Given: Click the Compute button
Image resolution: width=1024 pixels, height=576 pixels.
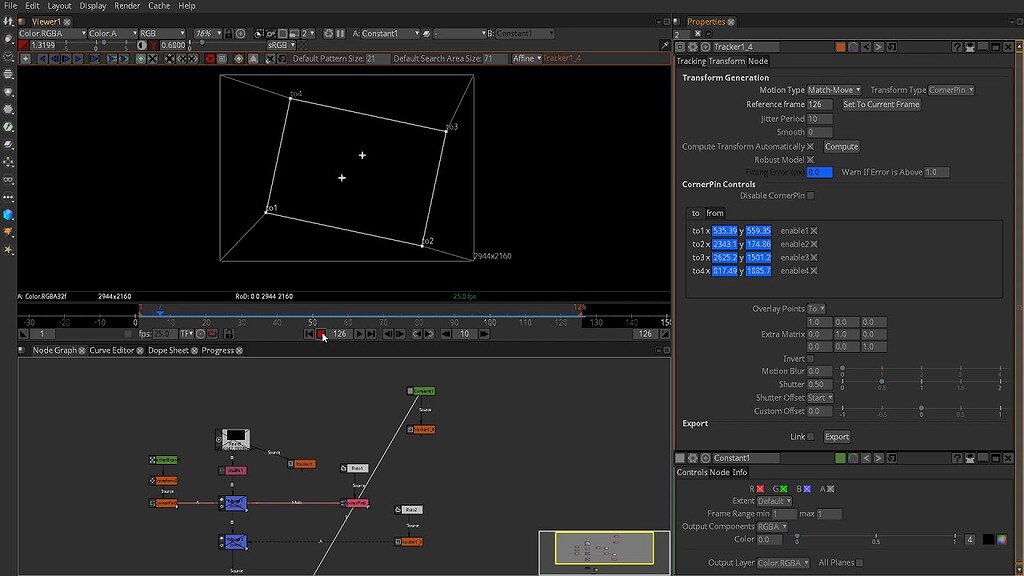Looking at the screenshot, I should pos(841,147).
